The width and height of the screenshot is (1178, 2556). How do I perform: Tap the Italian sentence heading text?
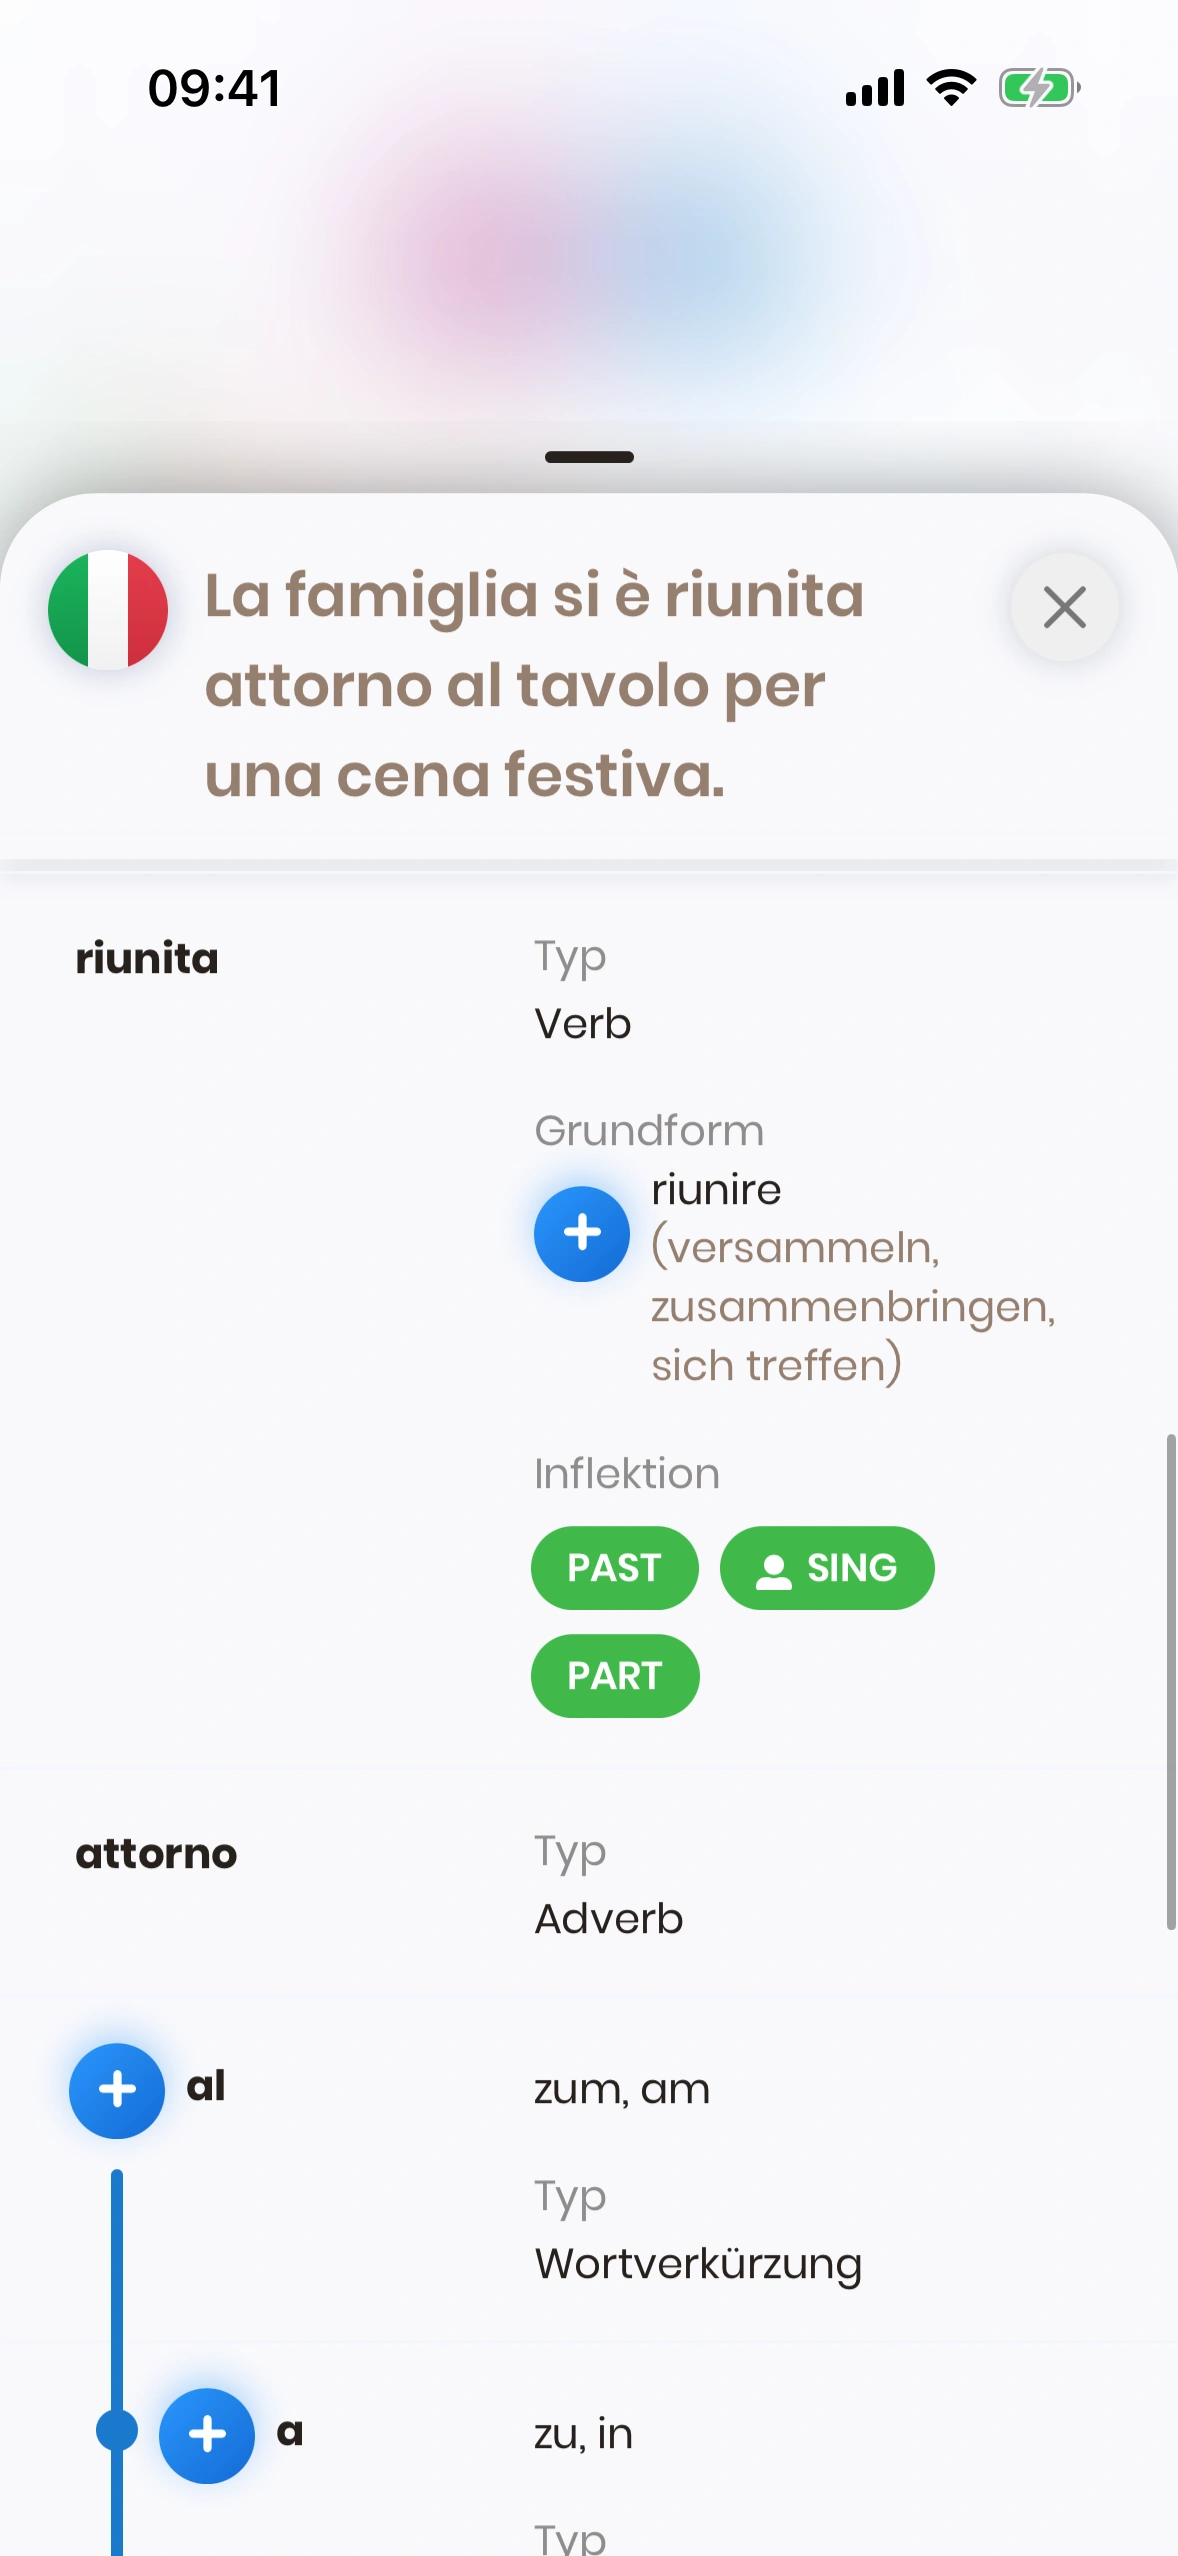534,684
